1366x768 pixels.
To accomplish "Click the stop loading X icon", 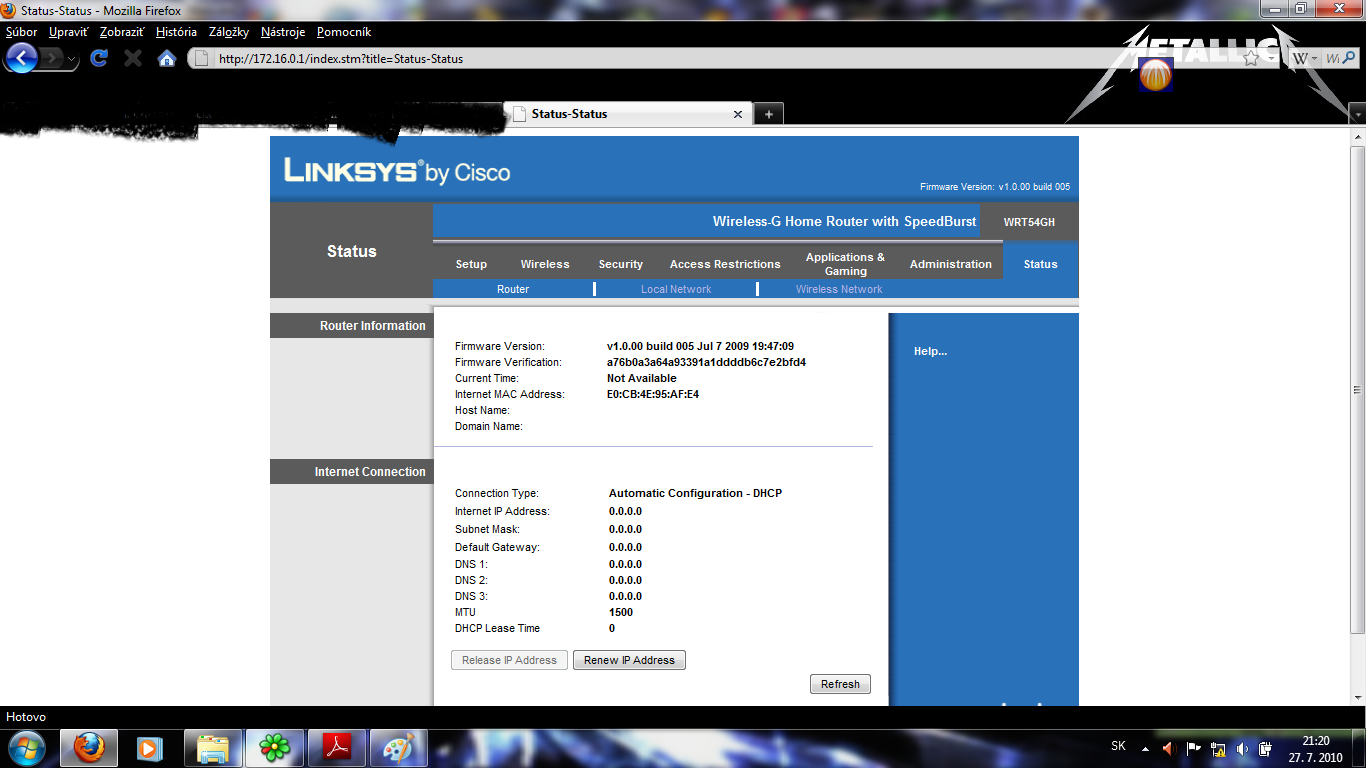I will coord(132,58).
